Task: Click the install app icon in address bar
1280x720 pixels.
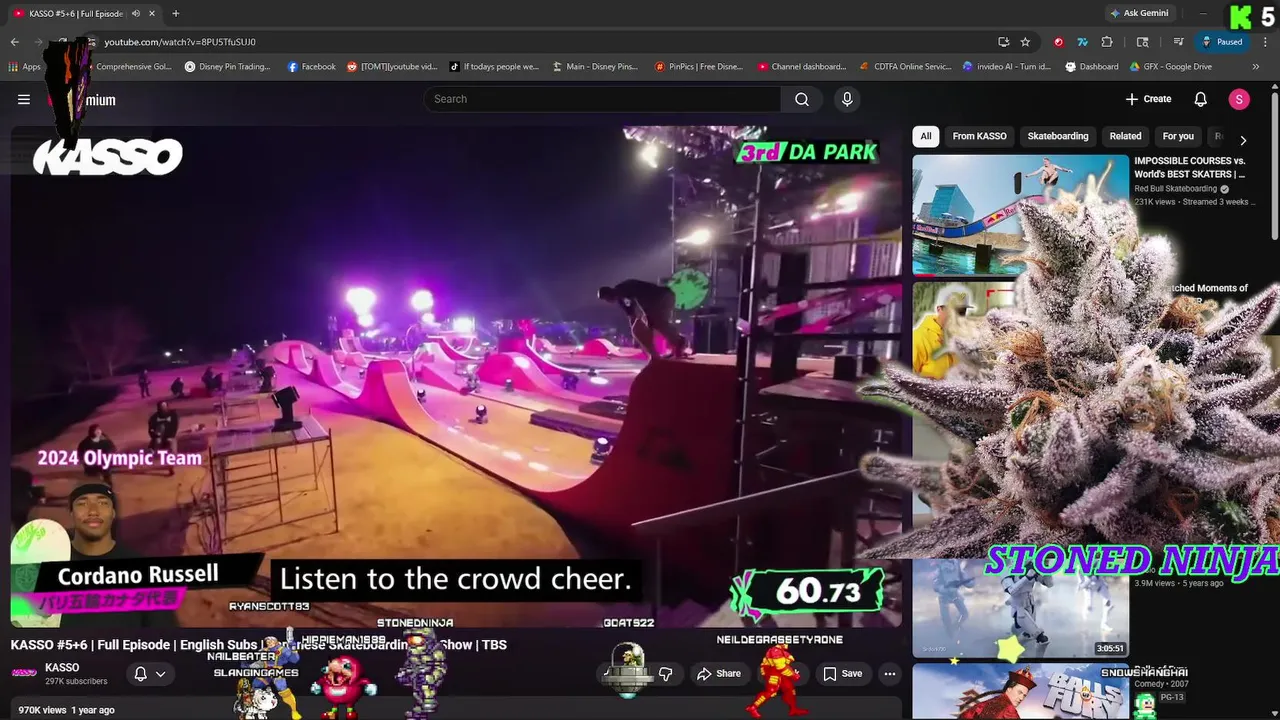Action: pyautogui.click(x=1003, y=42)
